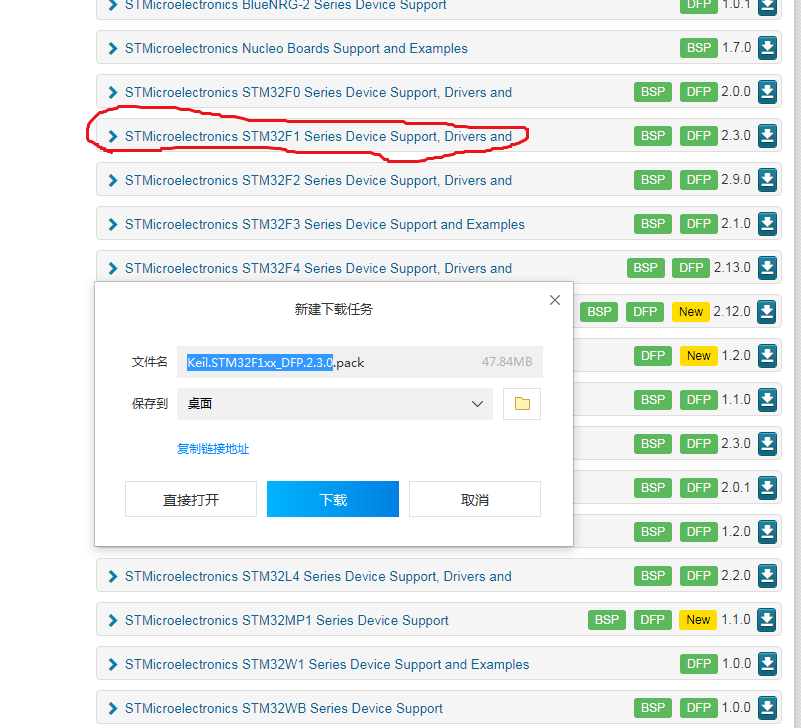Download the pack version 2.12.0
801x728 pixels.
click(x=767, y=311)
